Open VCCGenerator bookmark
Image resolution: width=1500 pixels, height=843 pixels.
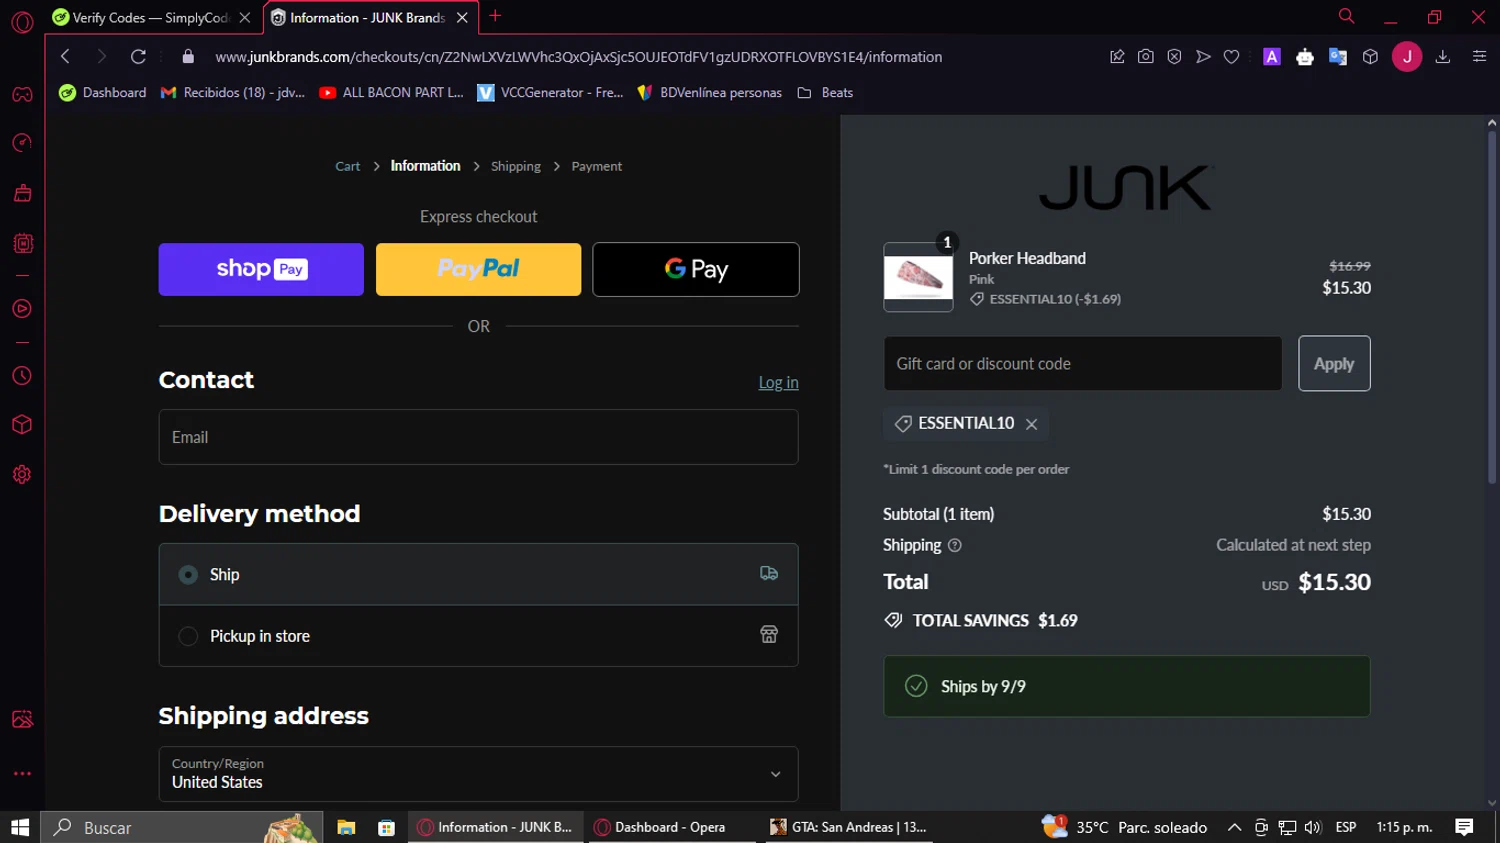coord(551,93)
